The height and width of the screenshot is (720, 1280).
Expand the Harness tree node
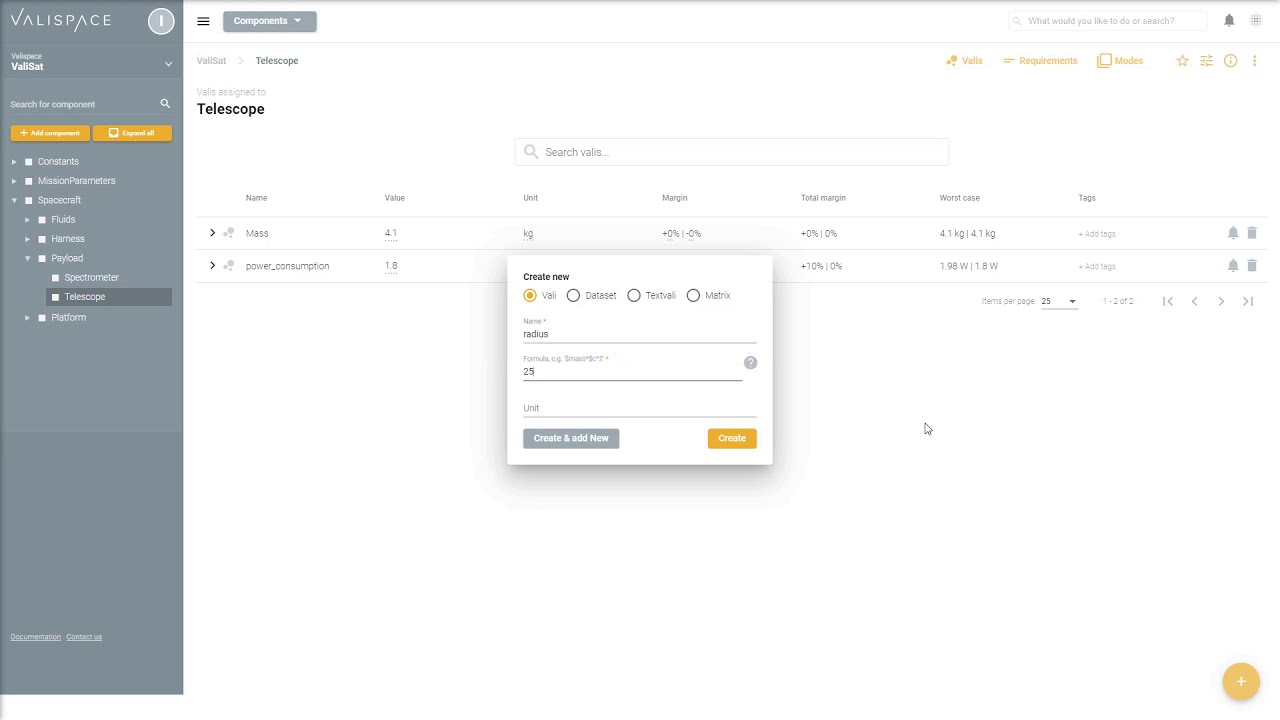[28, 239]
